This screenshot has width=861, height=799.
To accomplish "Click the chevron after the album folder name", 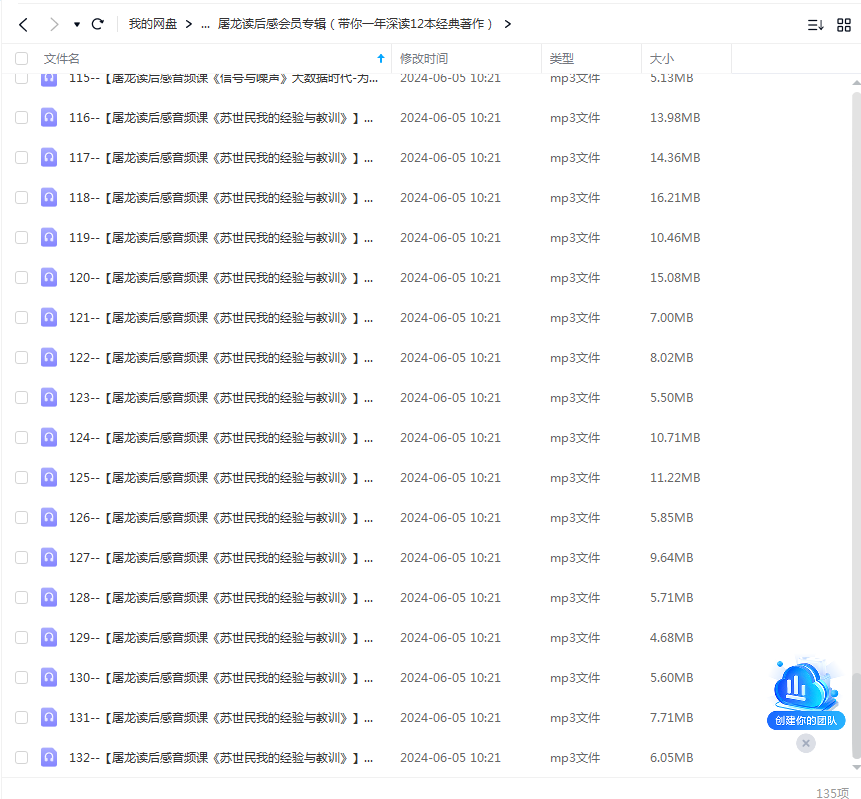I will click(x=508, y=23).
